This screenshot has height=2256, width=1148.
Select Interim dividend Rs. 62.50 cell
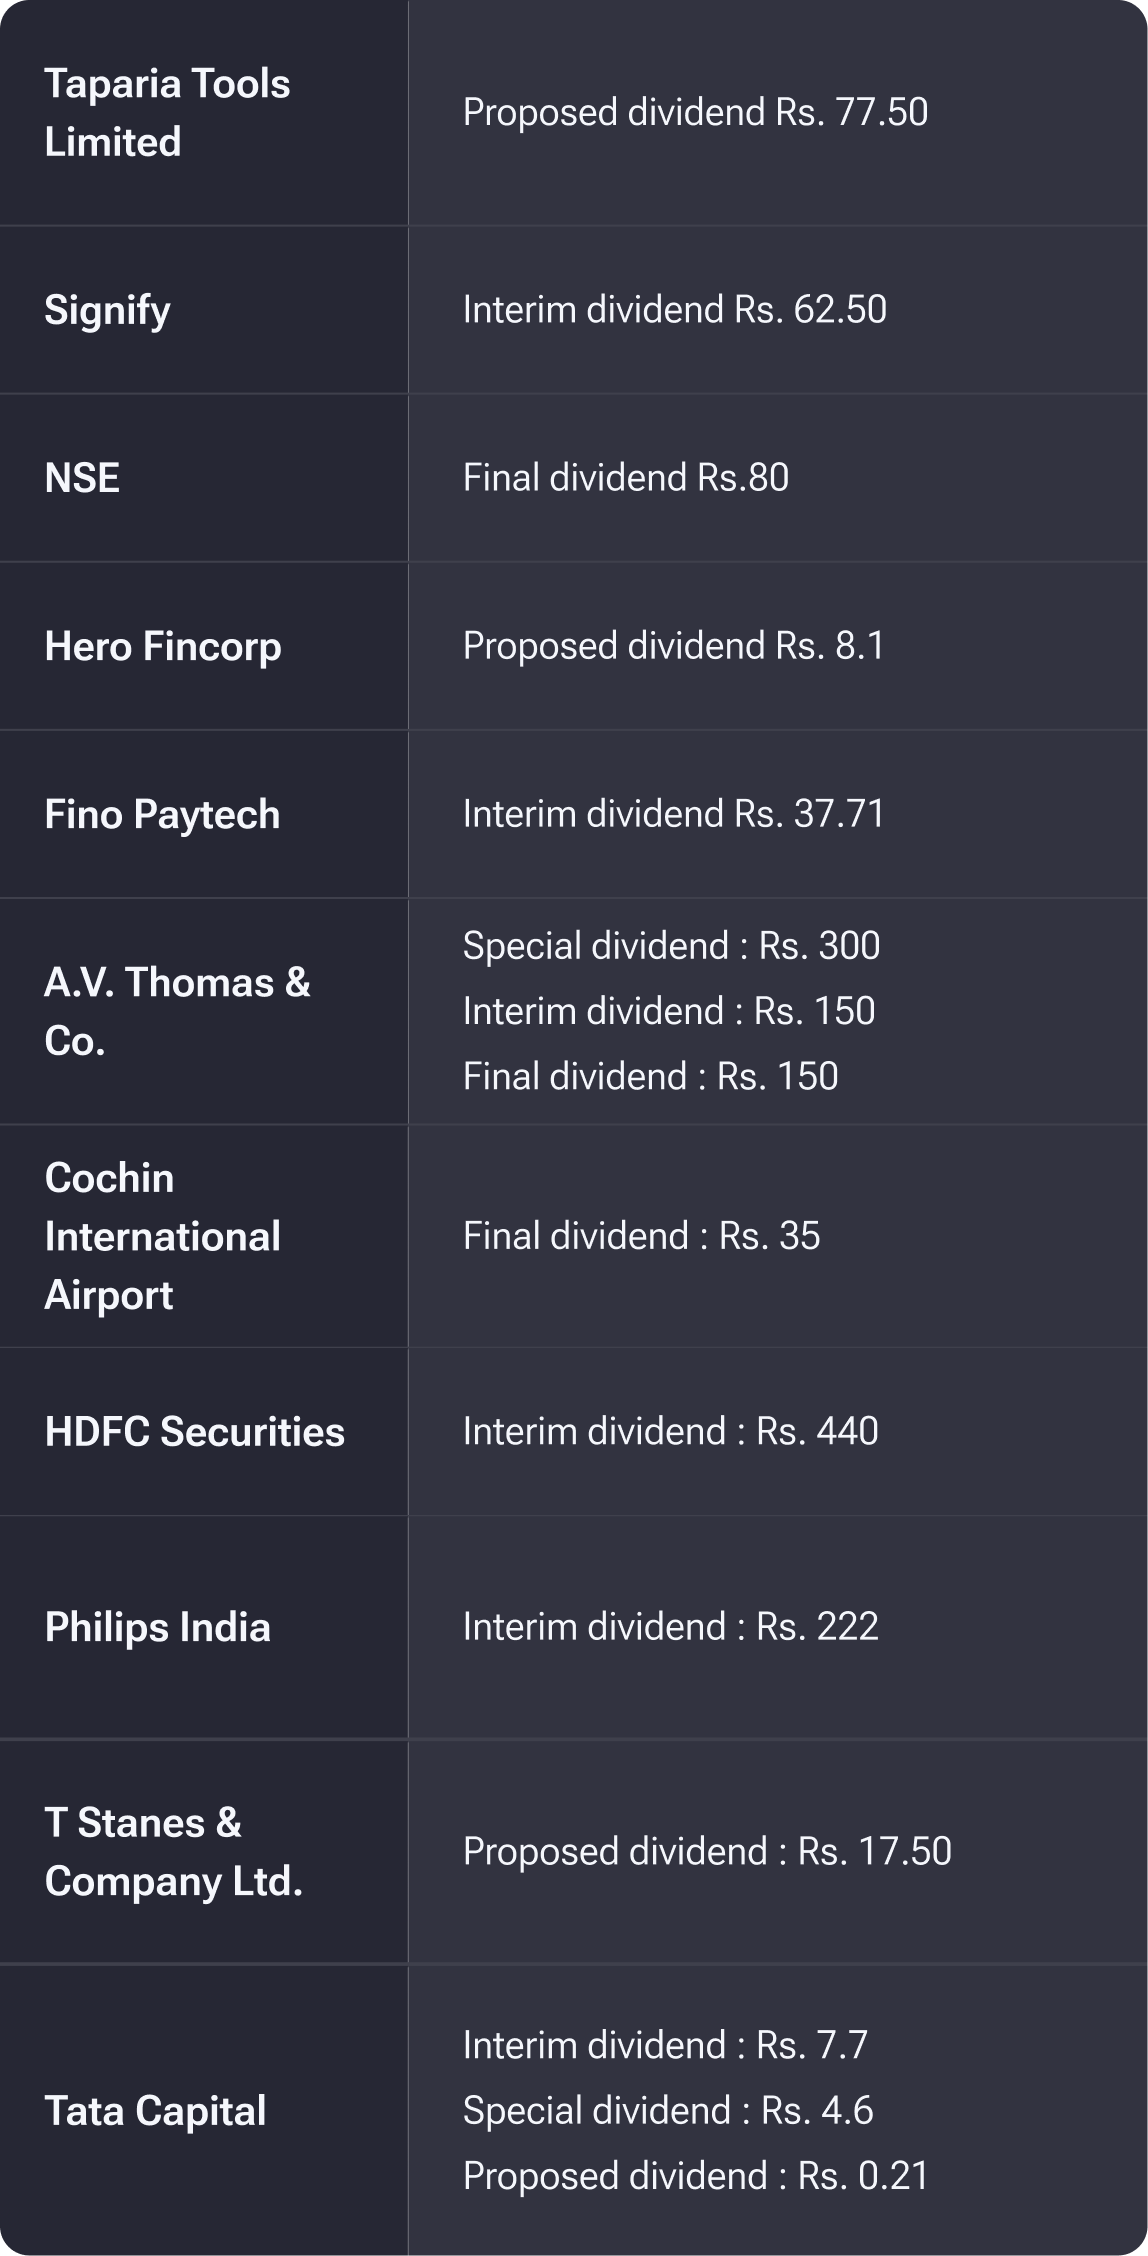pyautogui.click(x=674, y=310)
